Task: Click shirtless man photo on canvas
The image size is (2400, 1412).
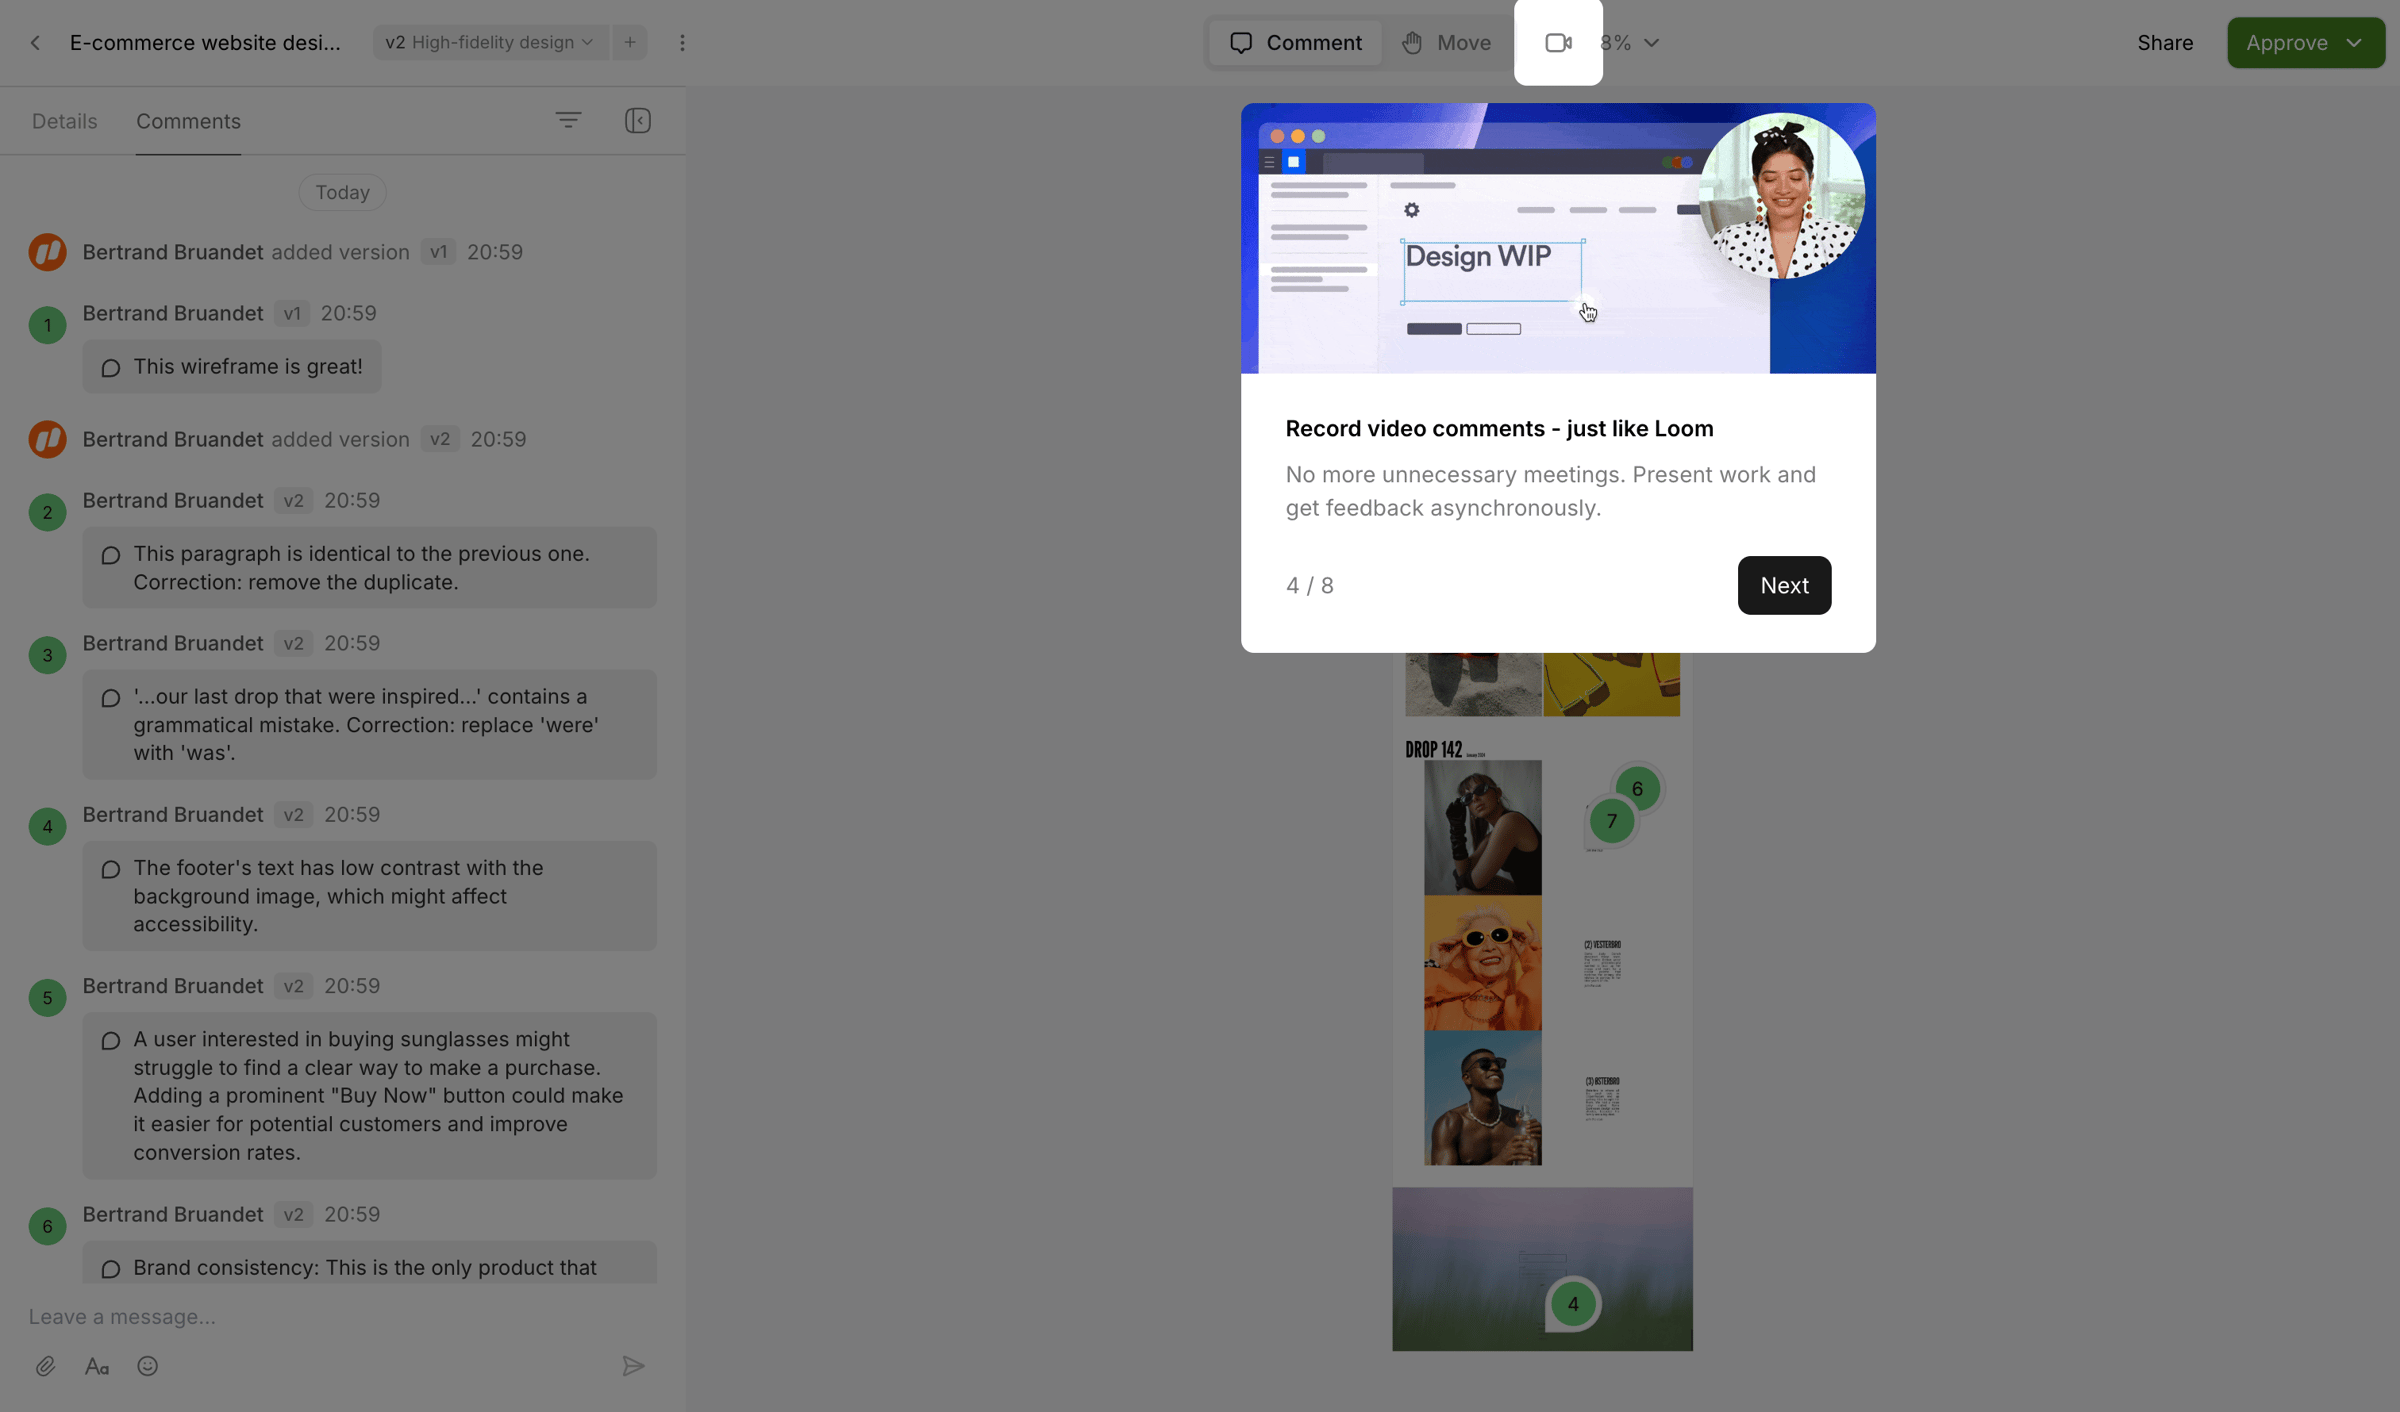Action: [1483, 1098]
